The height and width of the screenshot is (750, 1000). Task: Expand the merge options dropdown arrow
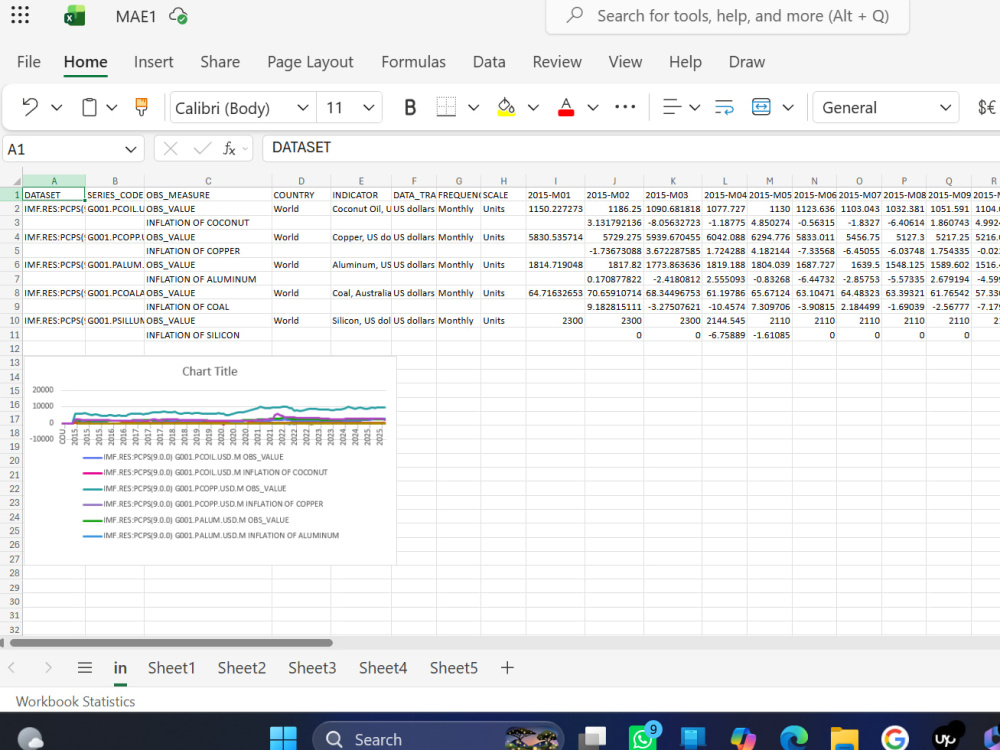(788, 107)
